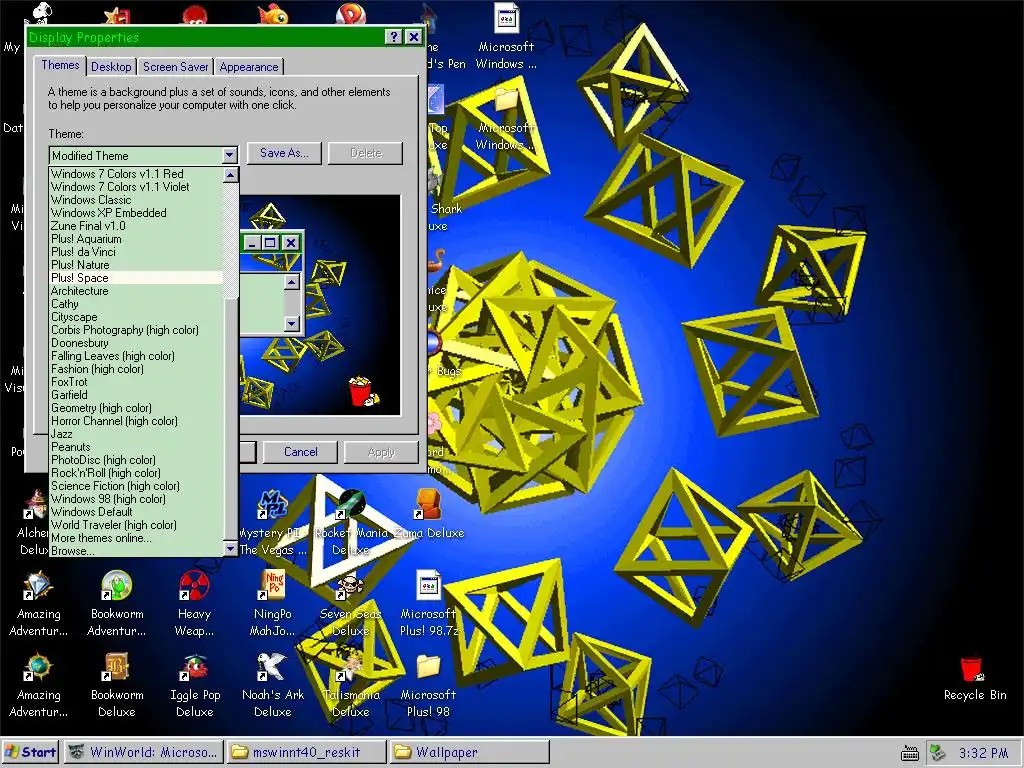The image size is (1024, 768).
Task: Click the theme list scroll up arrow
Action: pyautogui.click(x=231, y=175)
